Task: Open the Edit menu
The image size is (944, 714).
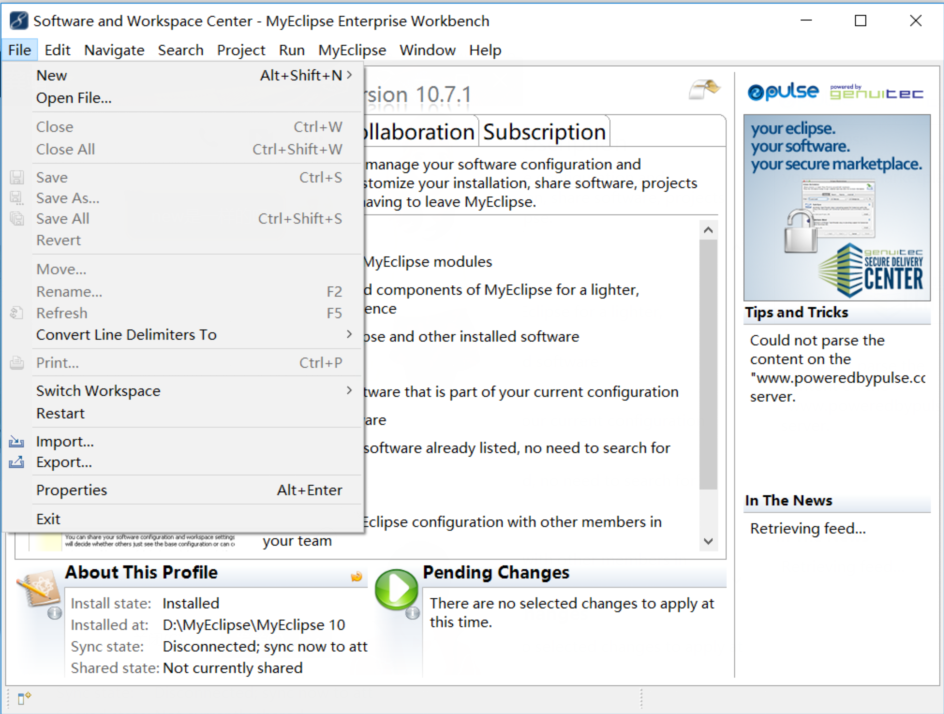Action: (x=57, y=50)
